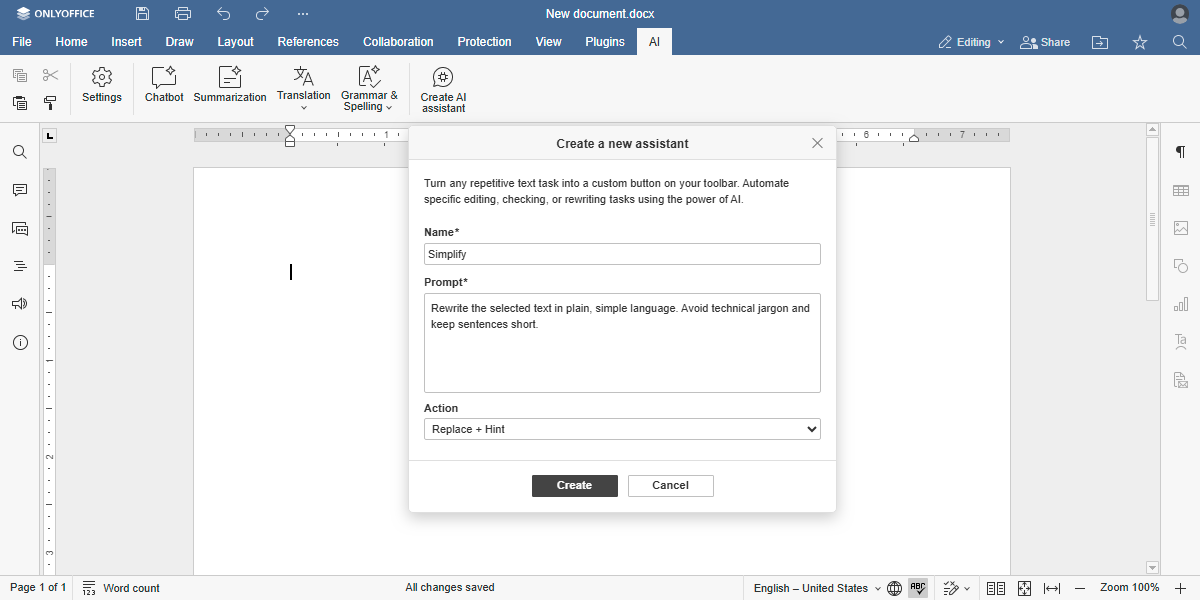This screenshot has width=1200, height=600.
Task: Open the Comments panel
Action: 19,190
